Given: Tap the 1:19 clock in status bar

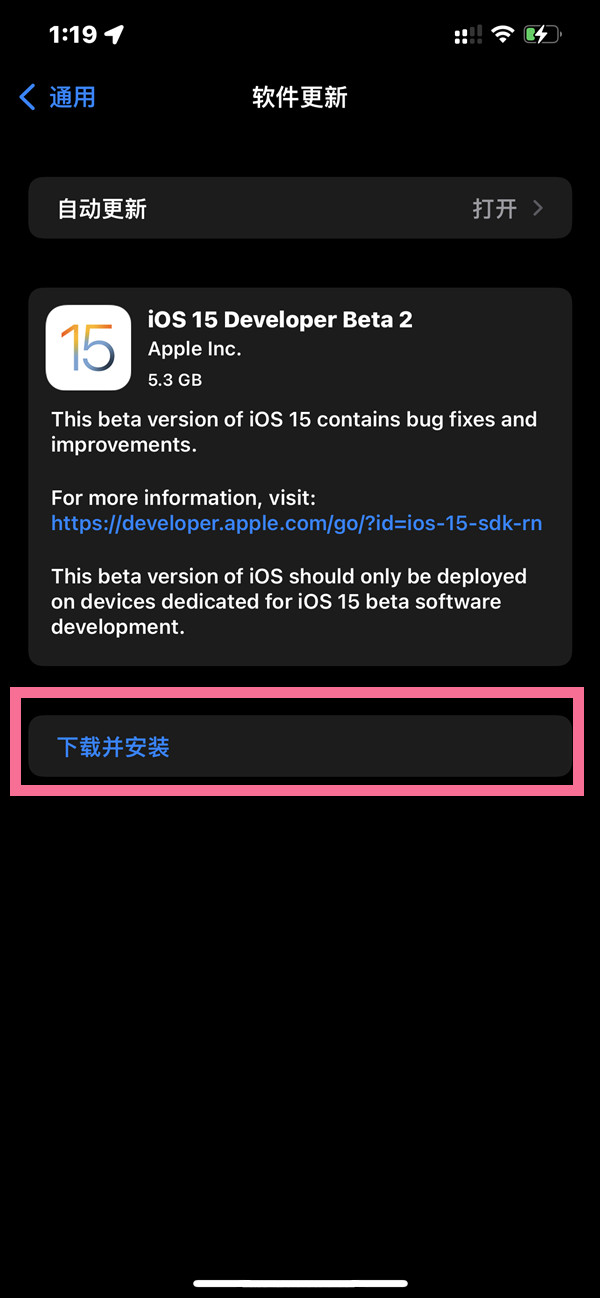Looking at the screenshot, I should tap(73, 34).
